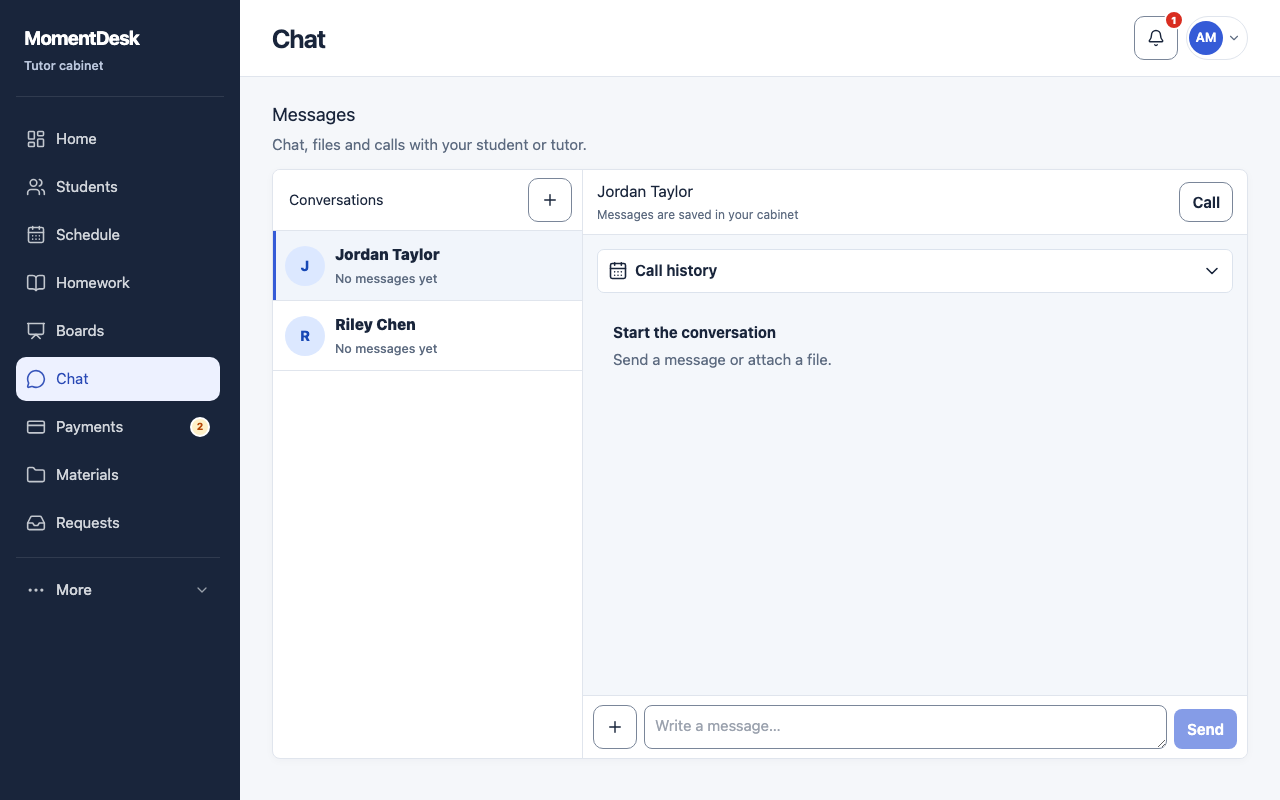The image size is (1280, 800).
Task: Focus the Write a message field
Action: 905,727
